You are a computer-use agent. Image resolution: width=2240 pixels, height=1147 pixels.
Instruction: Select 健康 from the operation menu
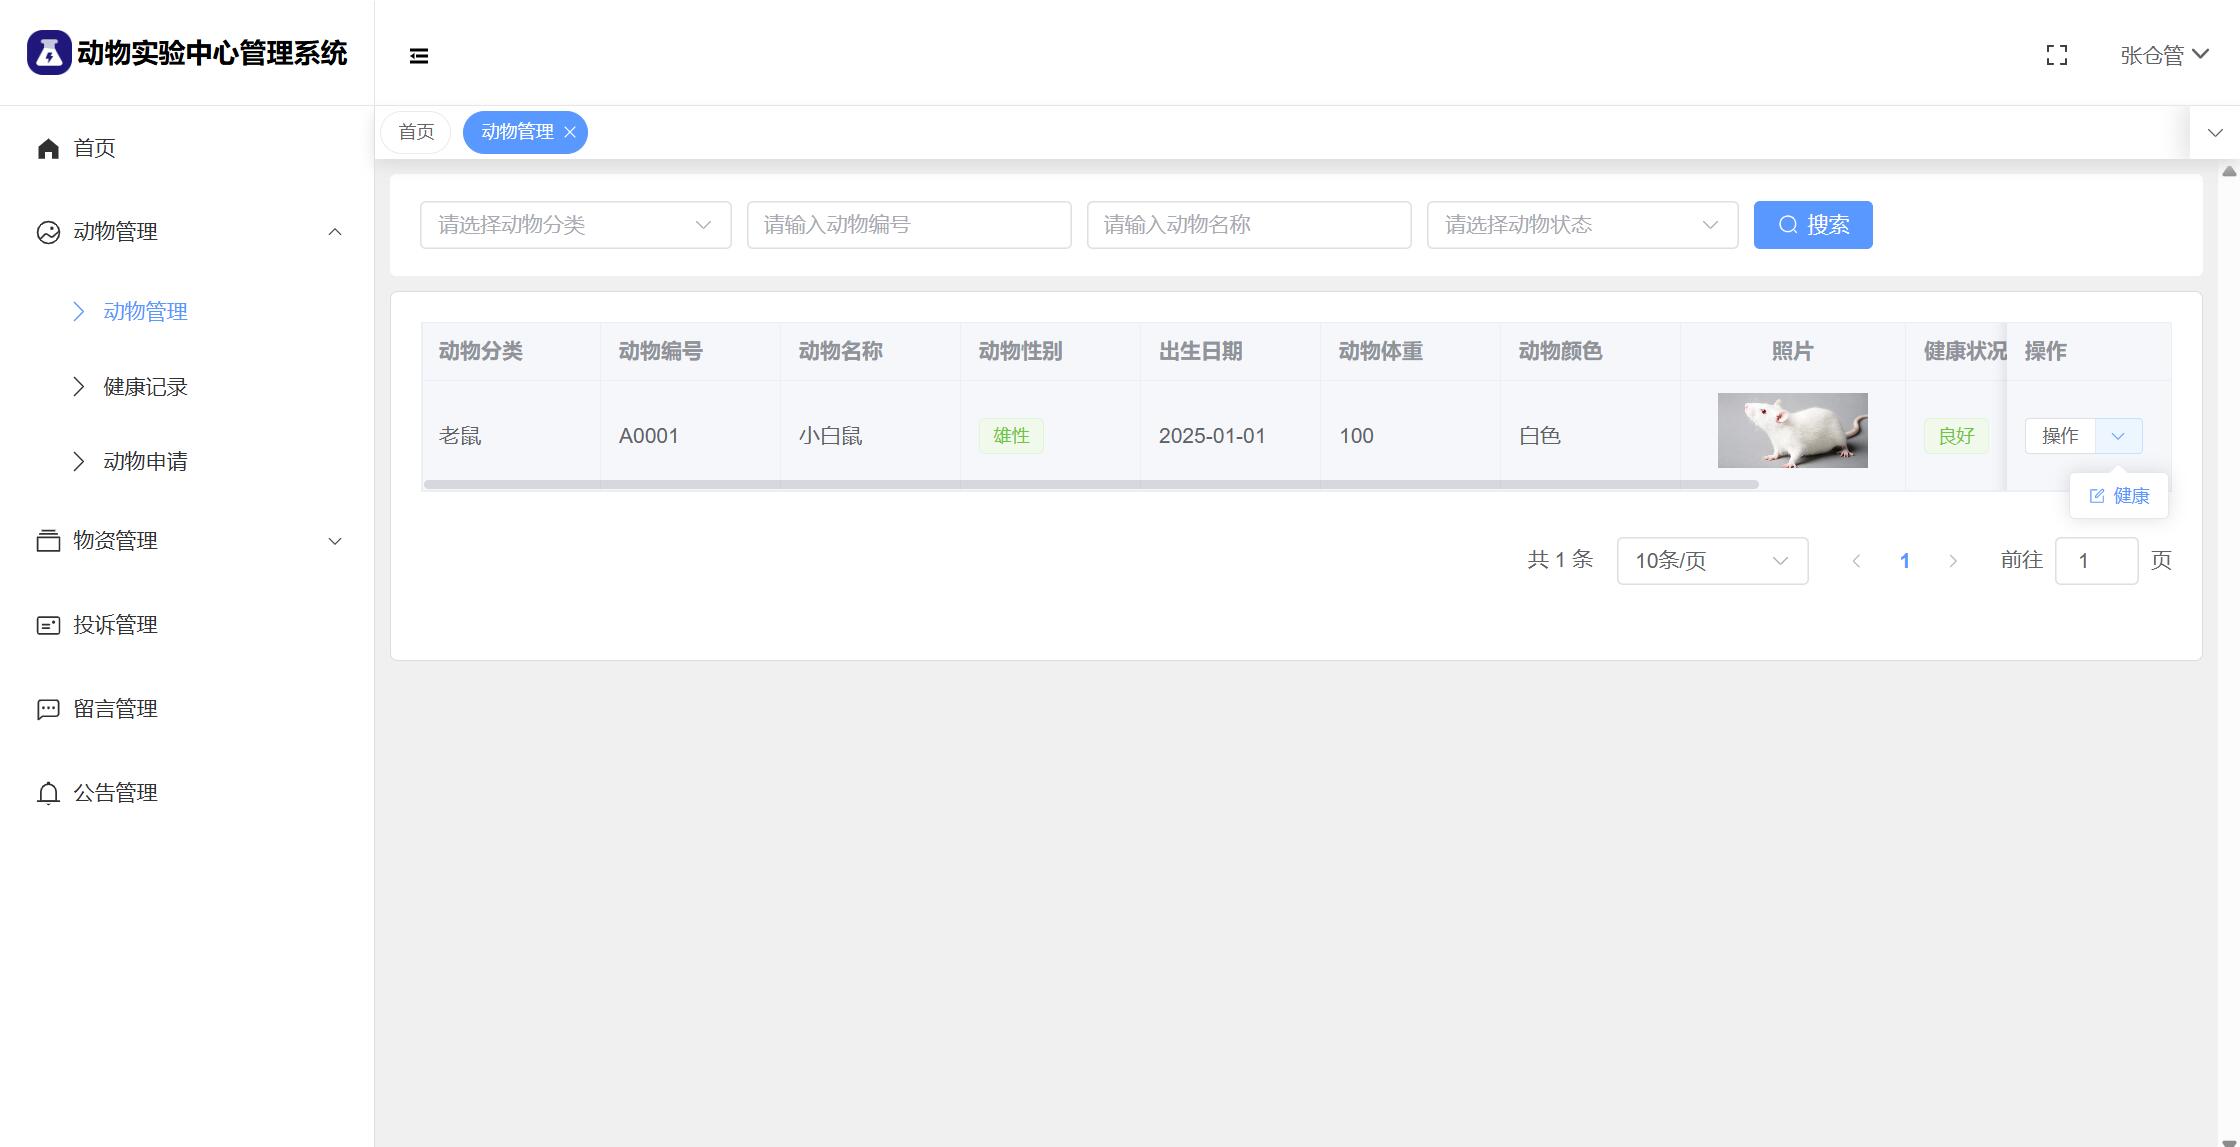2119,496
